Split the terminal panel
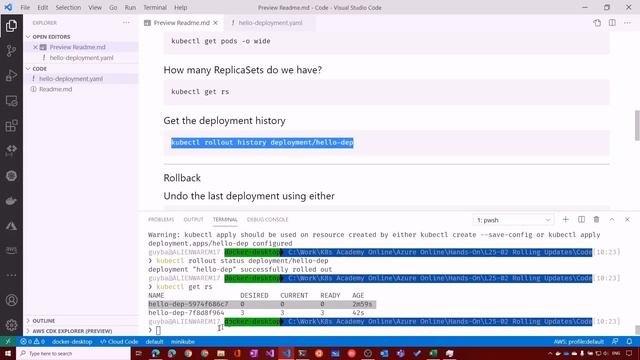 point(581,220)
